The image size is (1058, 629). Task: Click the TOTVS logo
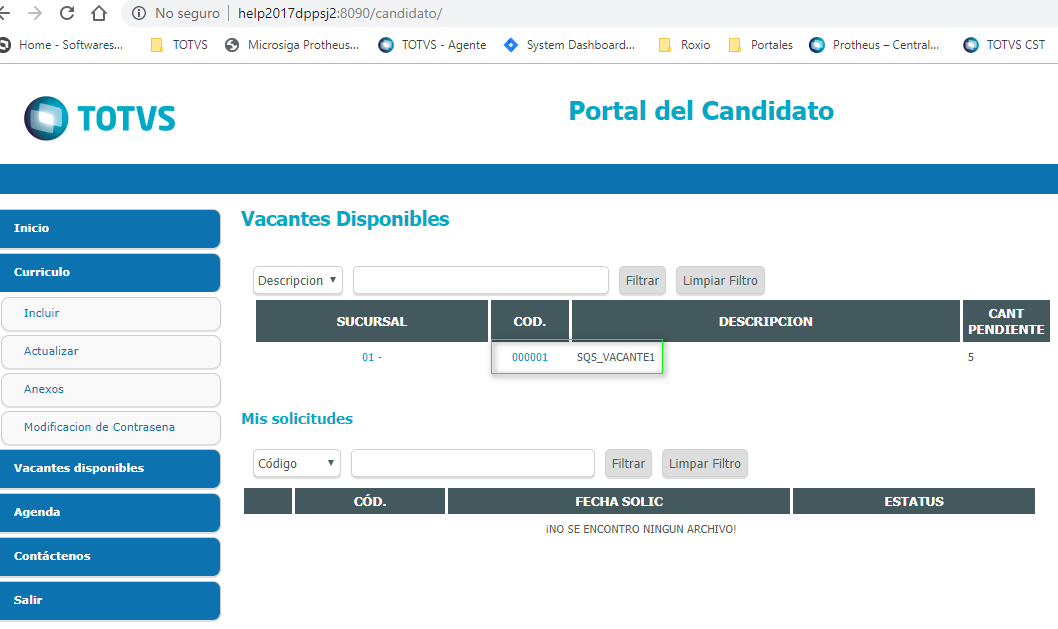pos(100,118)
